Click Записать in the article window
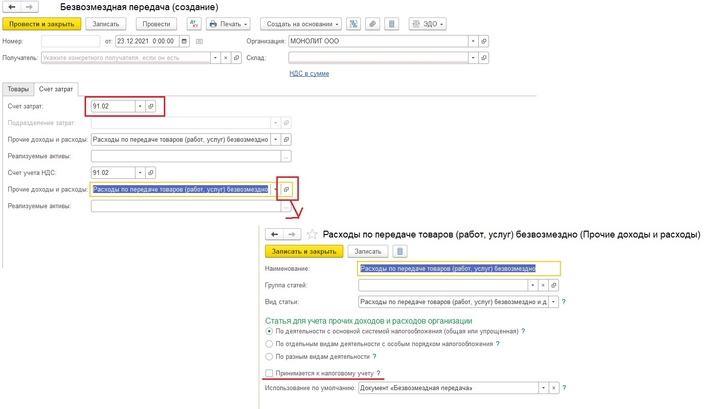This screenshot has height=409, width=714. tap(367, 251)
